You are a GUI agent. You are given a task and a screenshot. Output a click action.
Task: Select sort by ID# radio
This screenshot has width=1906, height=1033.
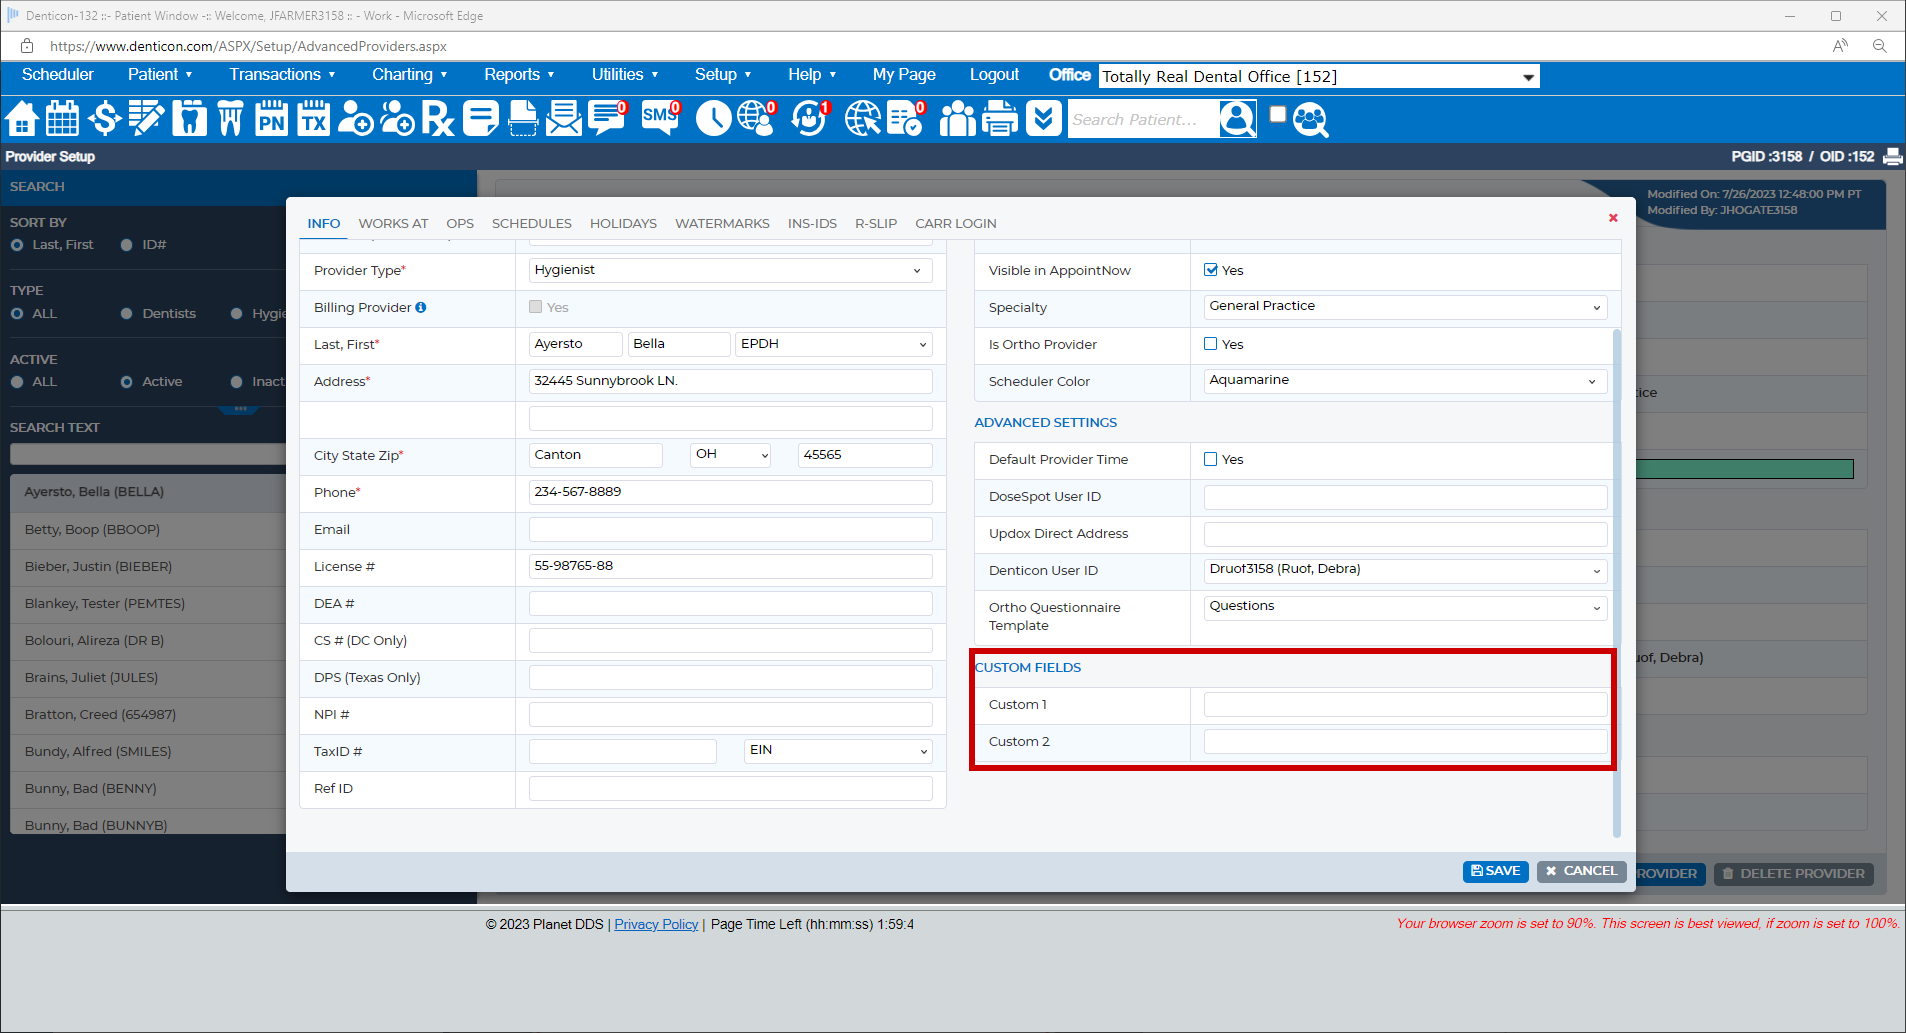pyautogui.click(x=126, y=245)
